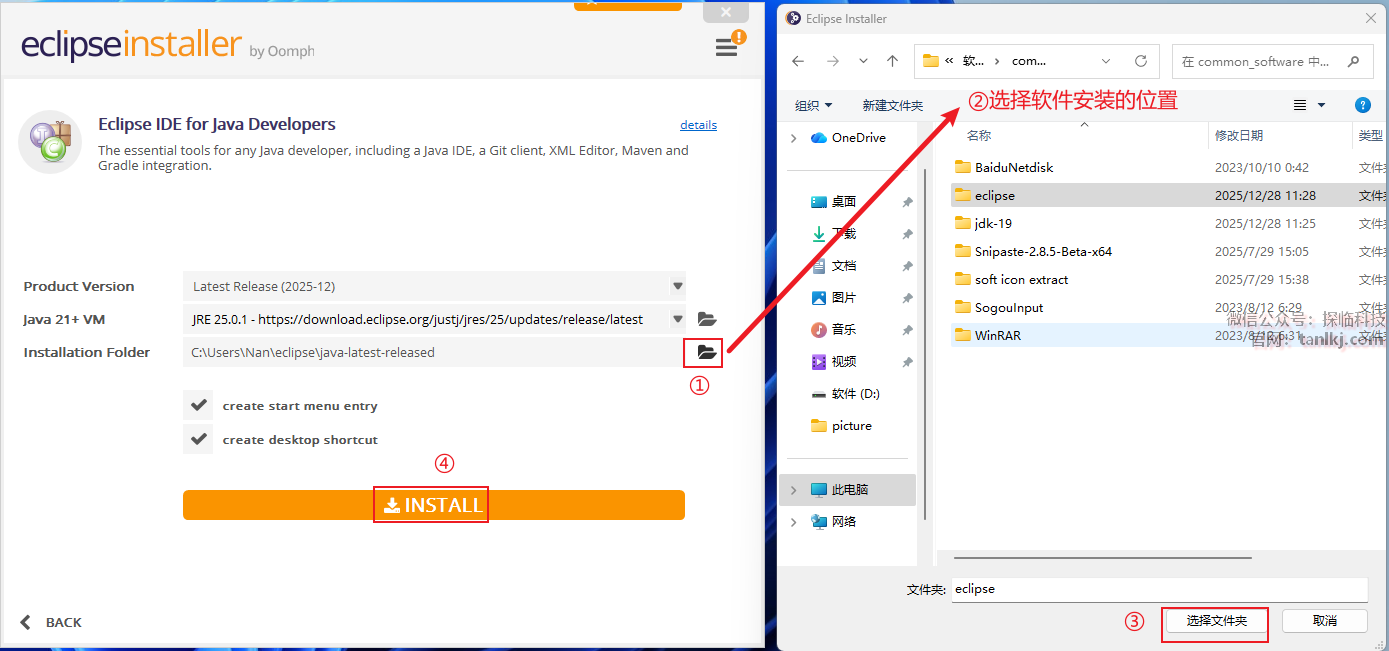Expand the OneDrive tree node
The width and height of the screenshot is (1389, 651).
(794, 138)
